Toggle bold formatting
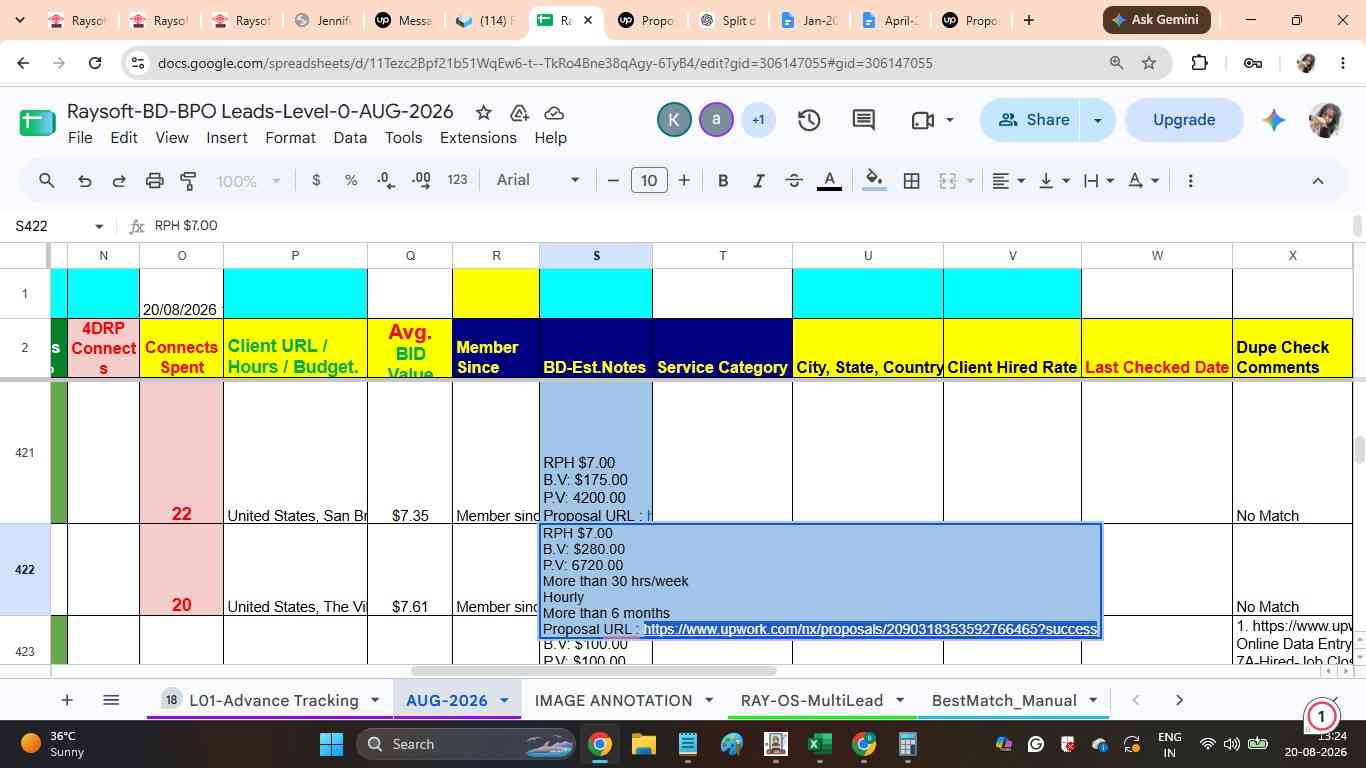The height and width of the screenshot is (768, 1366). point(723,181)
